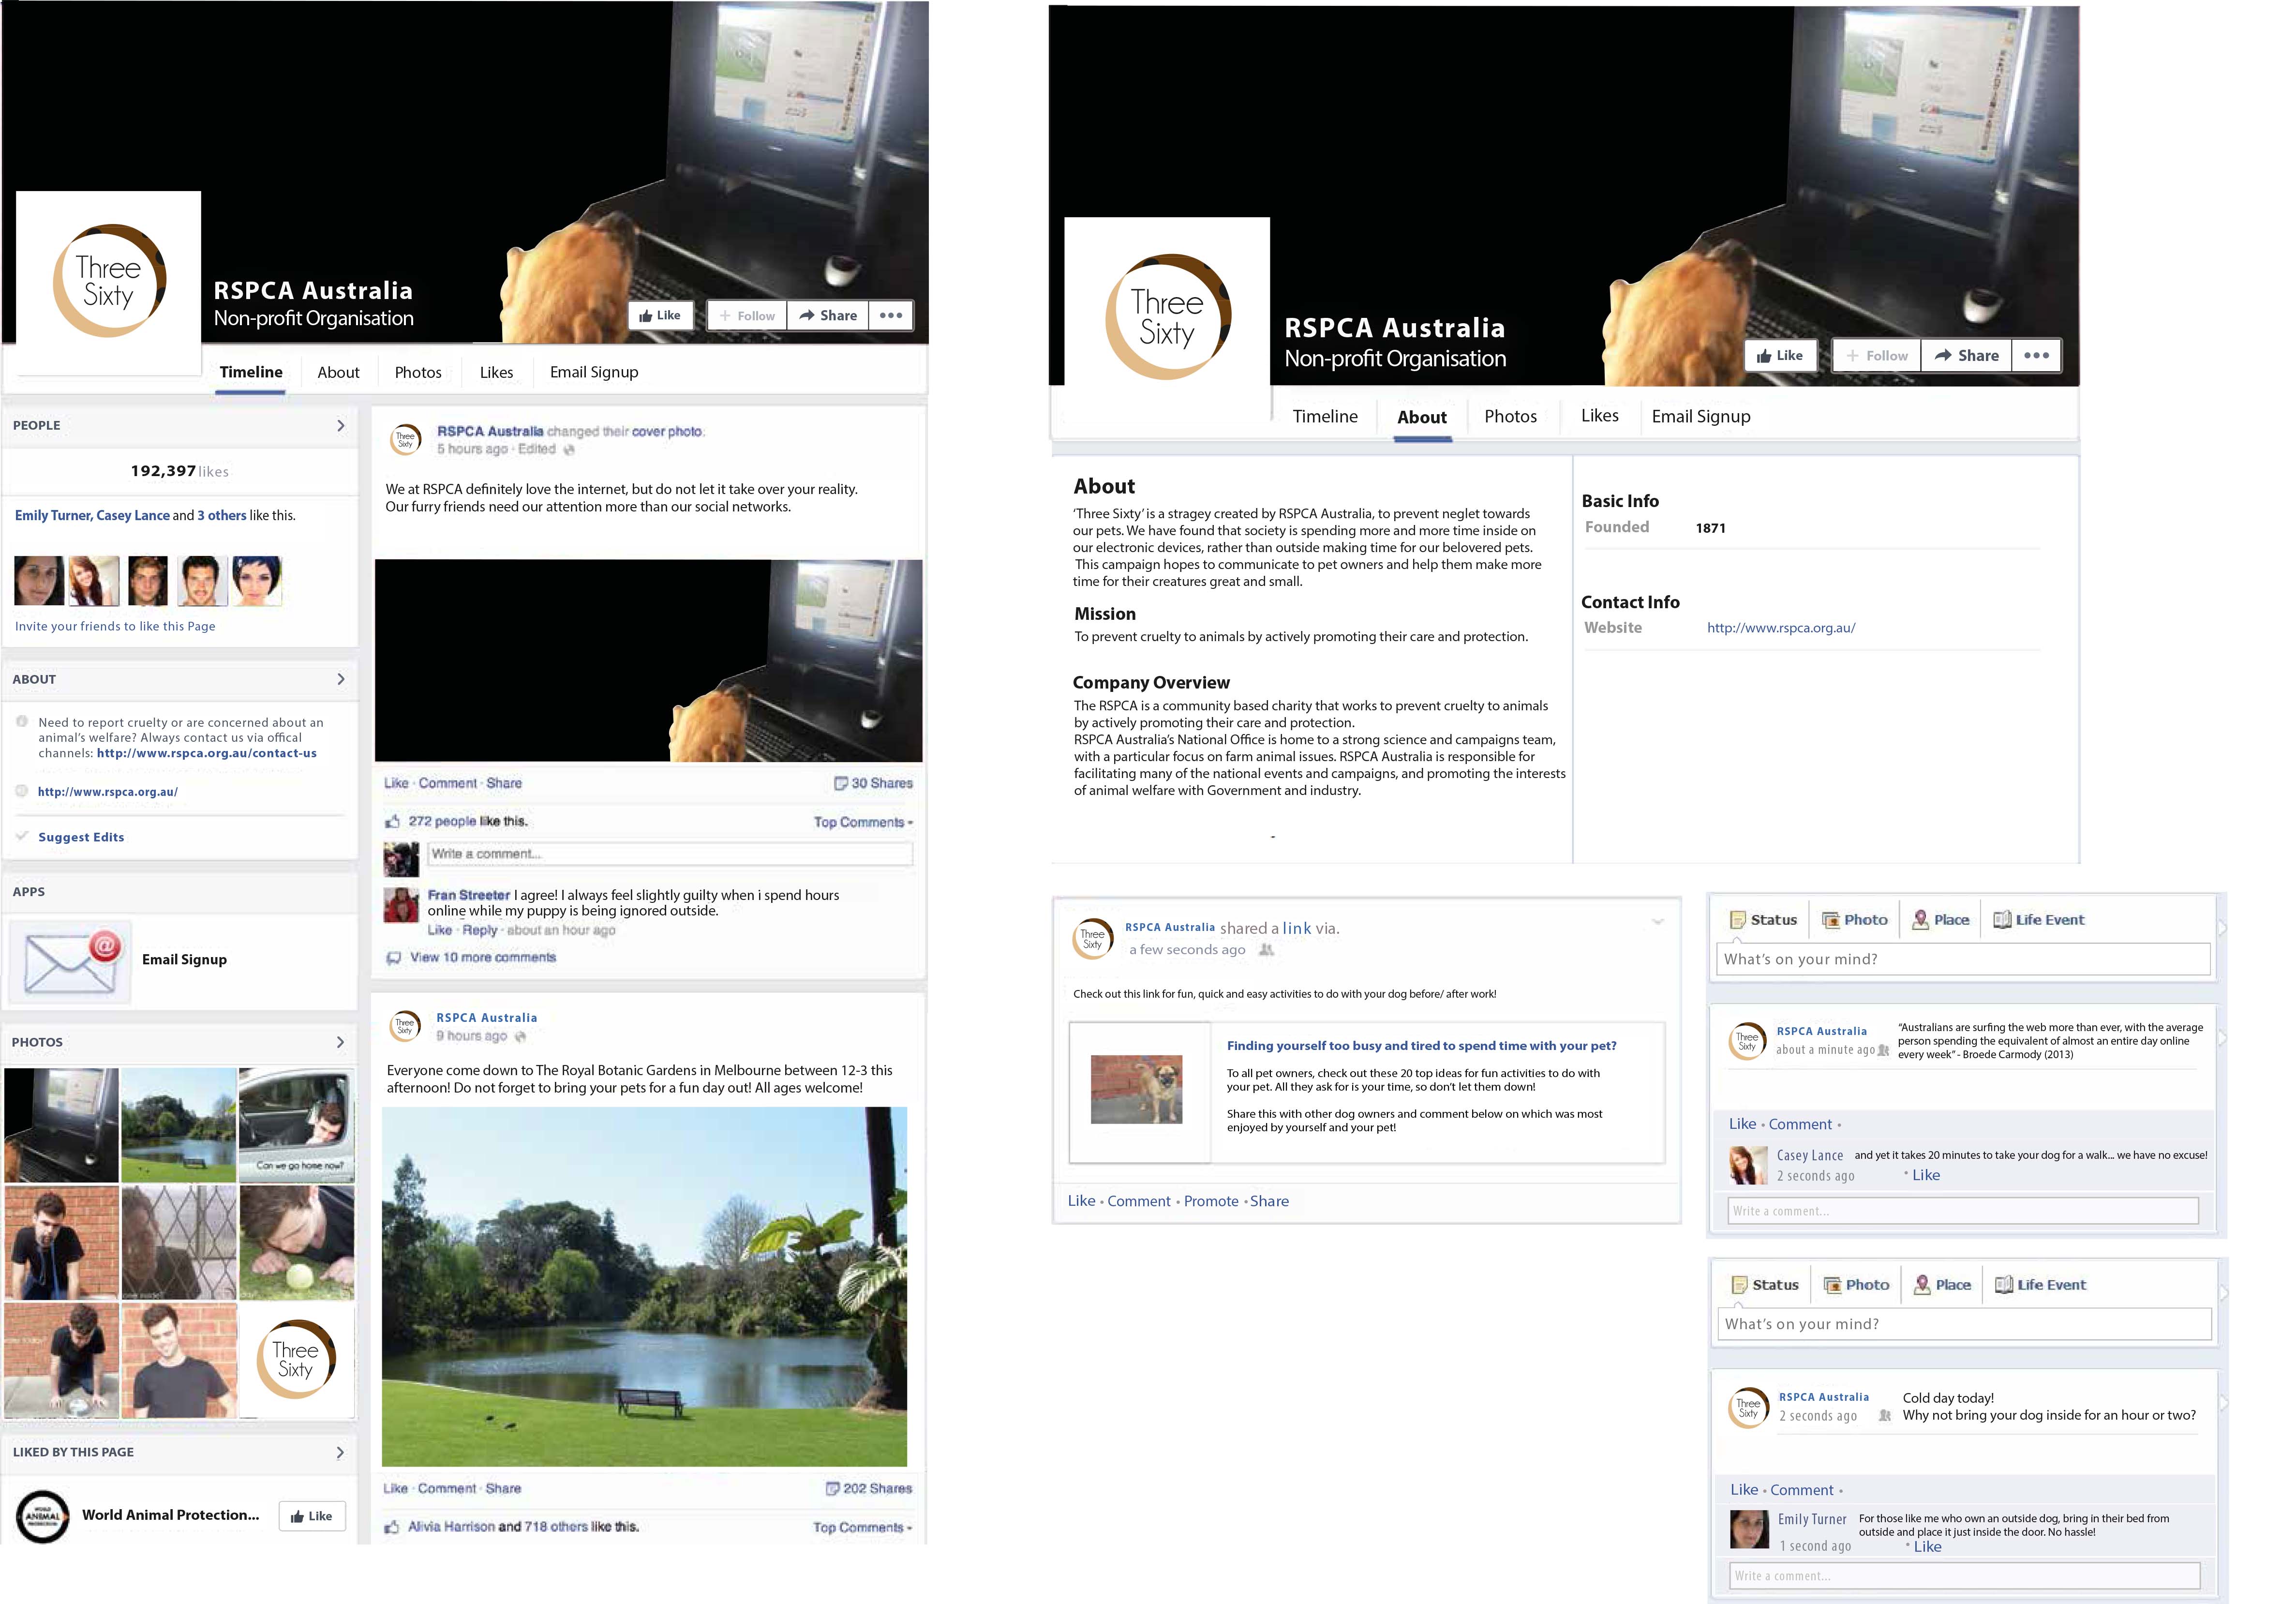Image resolution: width=2296 pixels, height=1604 pixels.
Task: Like the World Animal Protection page
Action: point(311,1516)
